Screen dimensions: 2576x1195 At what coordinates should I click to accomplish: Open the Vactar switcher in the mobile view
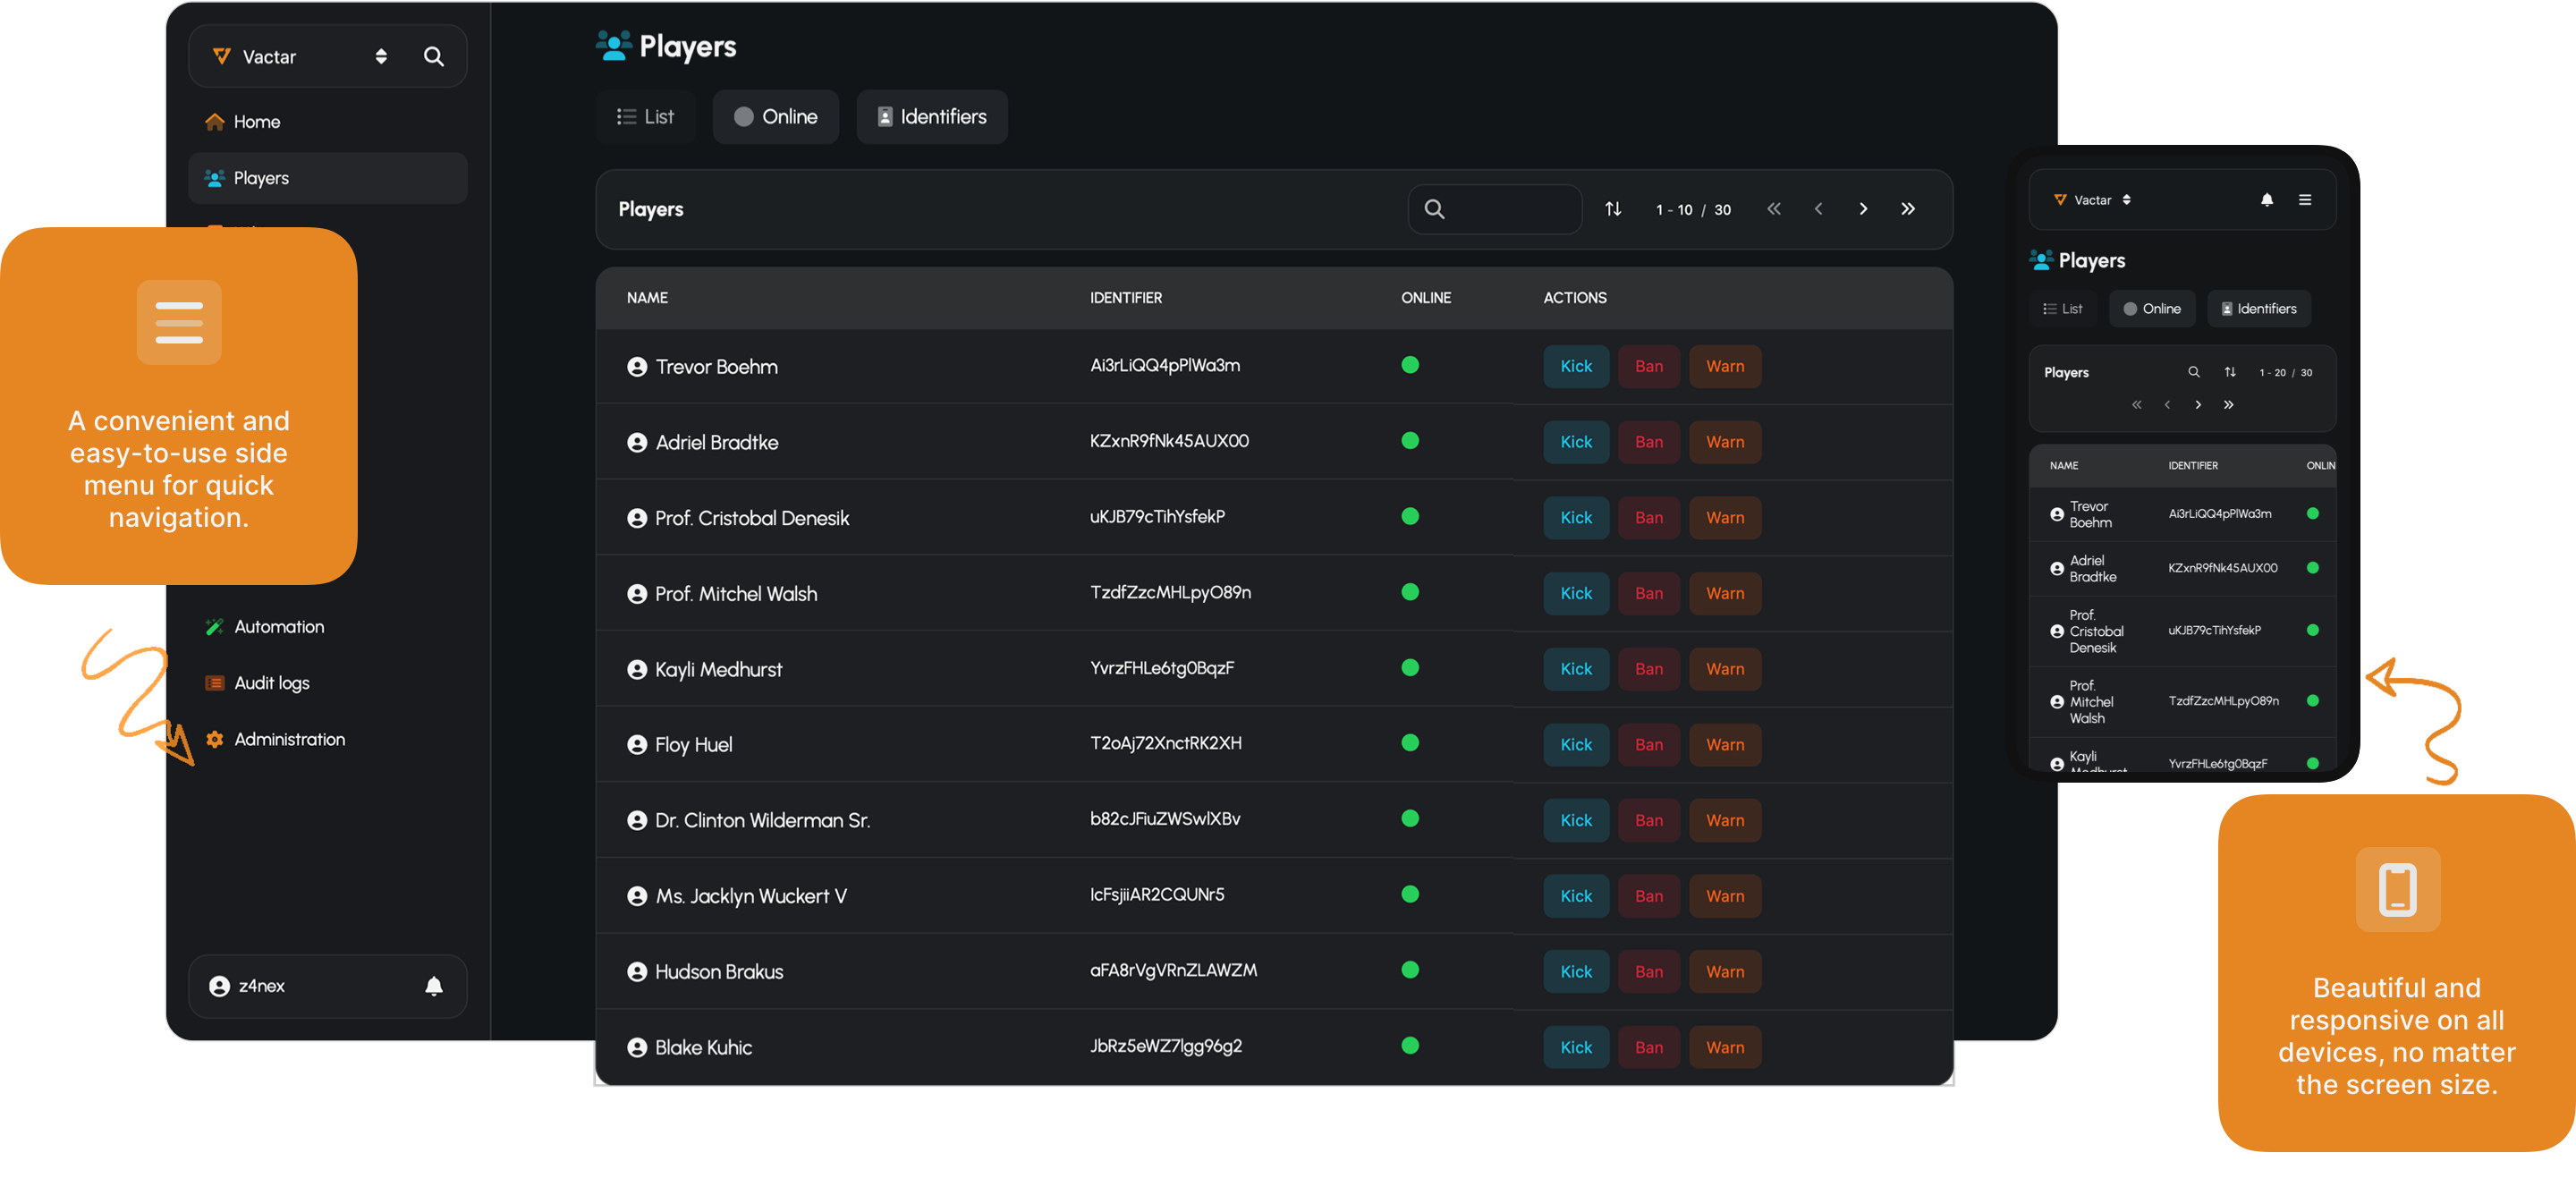pos(2093,200)
